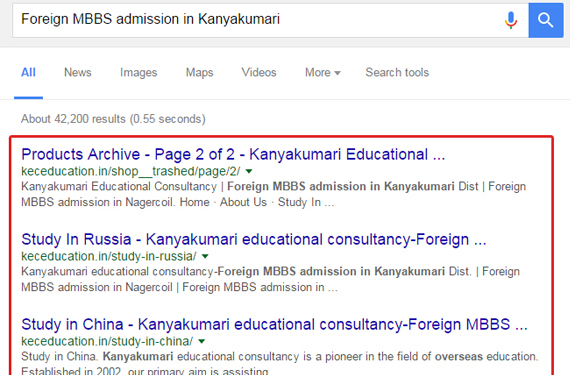Focus the search query input field

(x=270, y=20)
